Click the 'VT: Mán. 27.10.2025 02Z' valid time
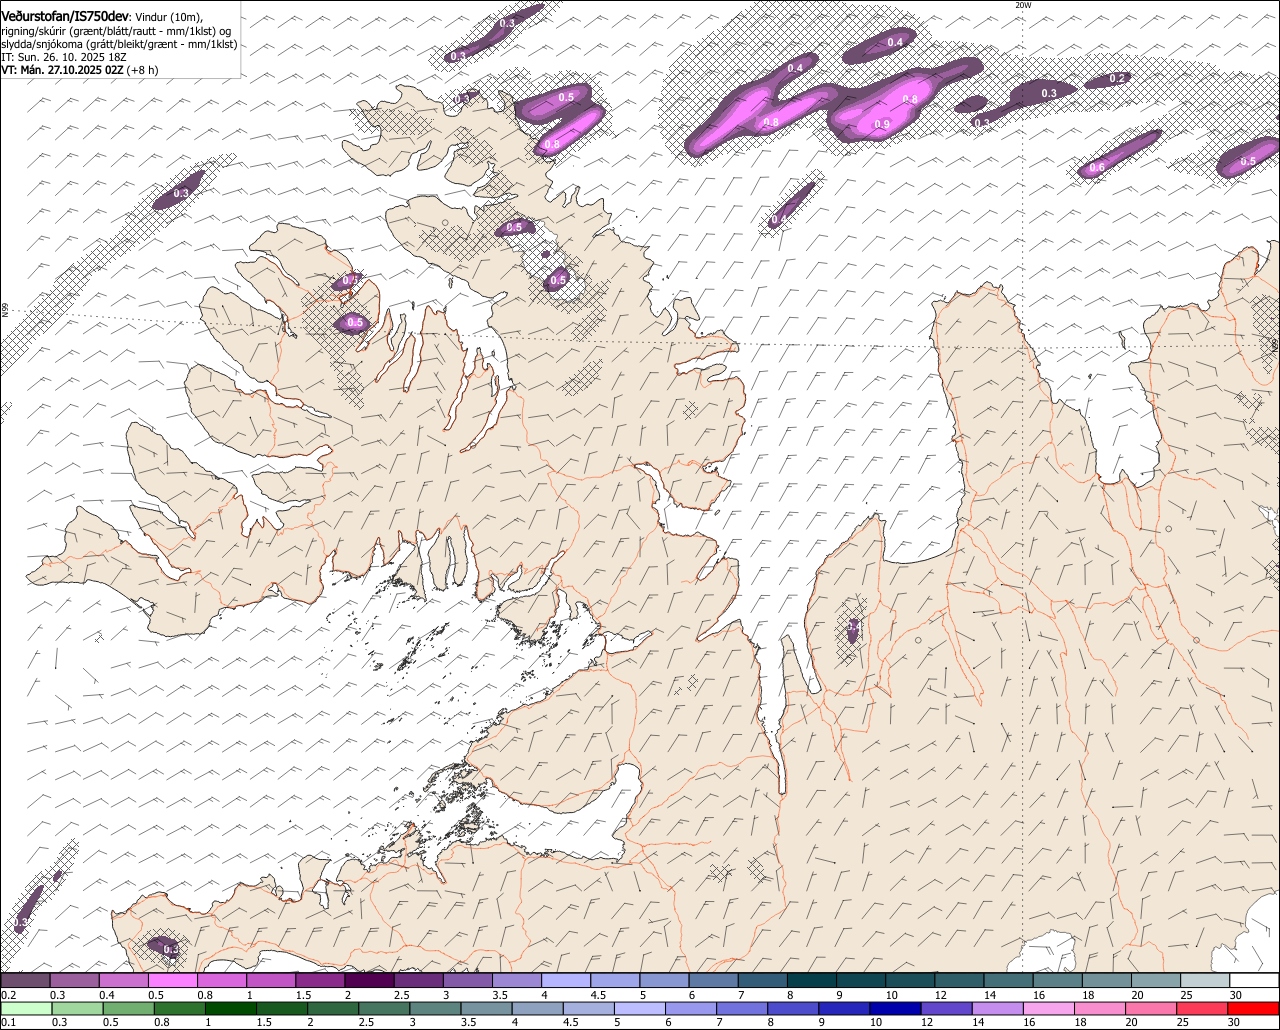Viewport: 1280px width, 1030px height. (x=61, y=70)
